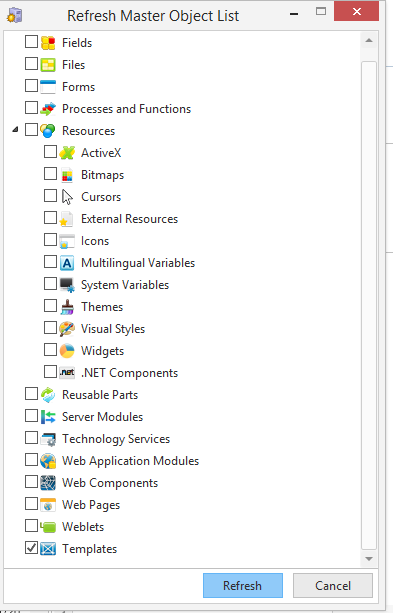
Task: Click the .NET Components icon
Action: (x=67, y=373)
